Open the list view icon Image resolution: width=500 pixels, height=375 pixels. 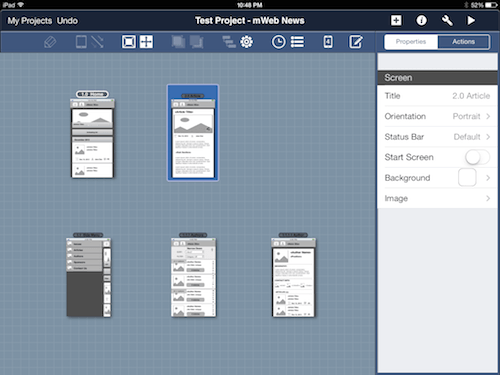click(297, 42)
